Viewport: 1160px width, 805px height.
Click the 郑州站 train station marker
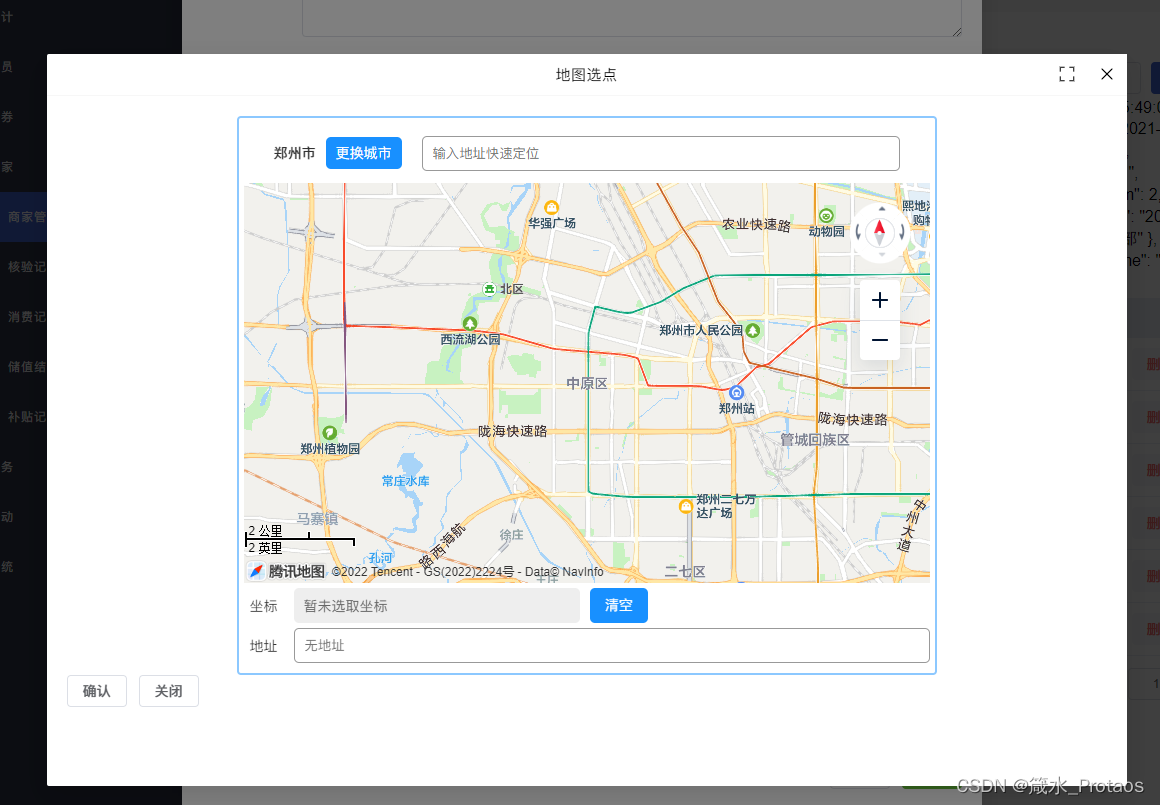tap(736, 394)
